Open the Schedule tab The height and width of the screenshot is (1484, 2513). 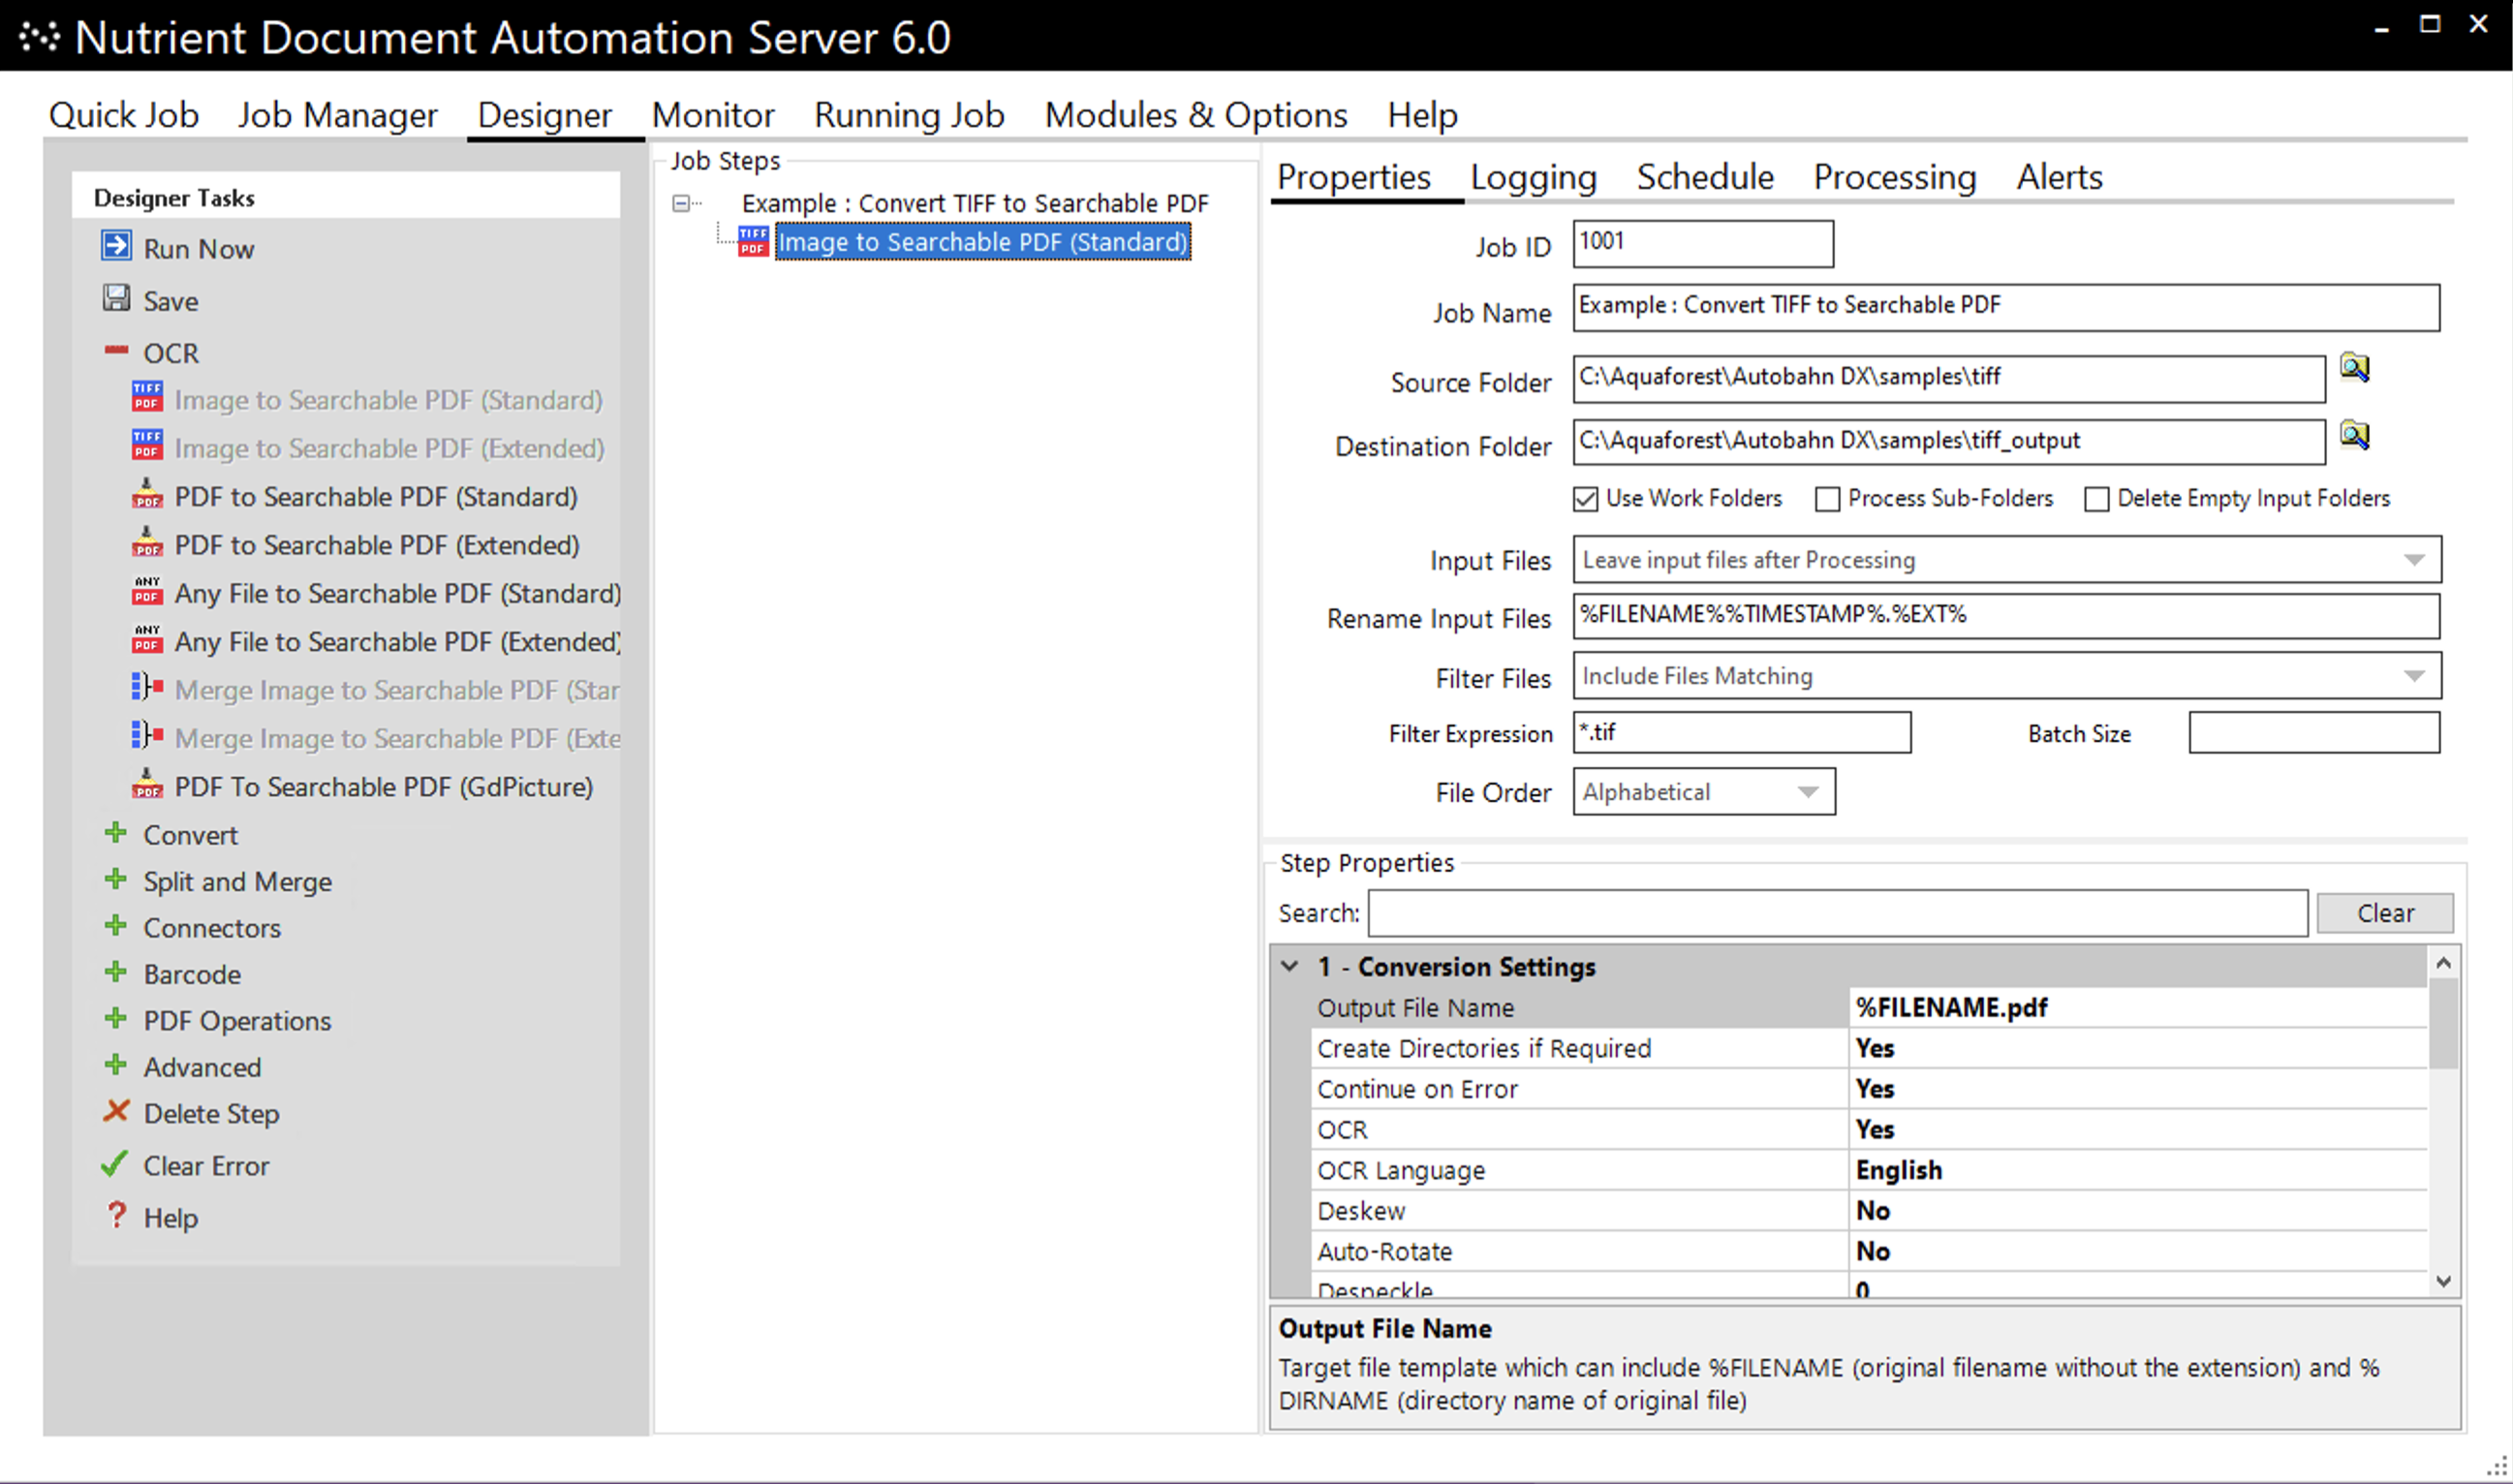click(1704, 177)
